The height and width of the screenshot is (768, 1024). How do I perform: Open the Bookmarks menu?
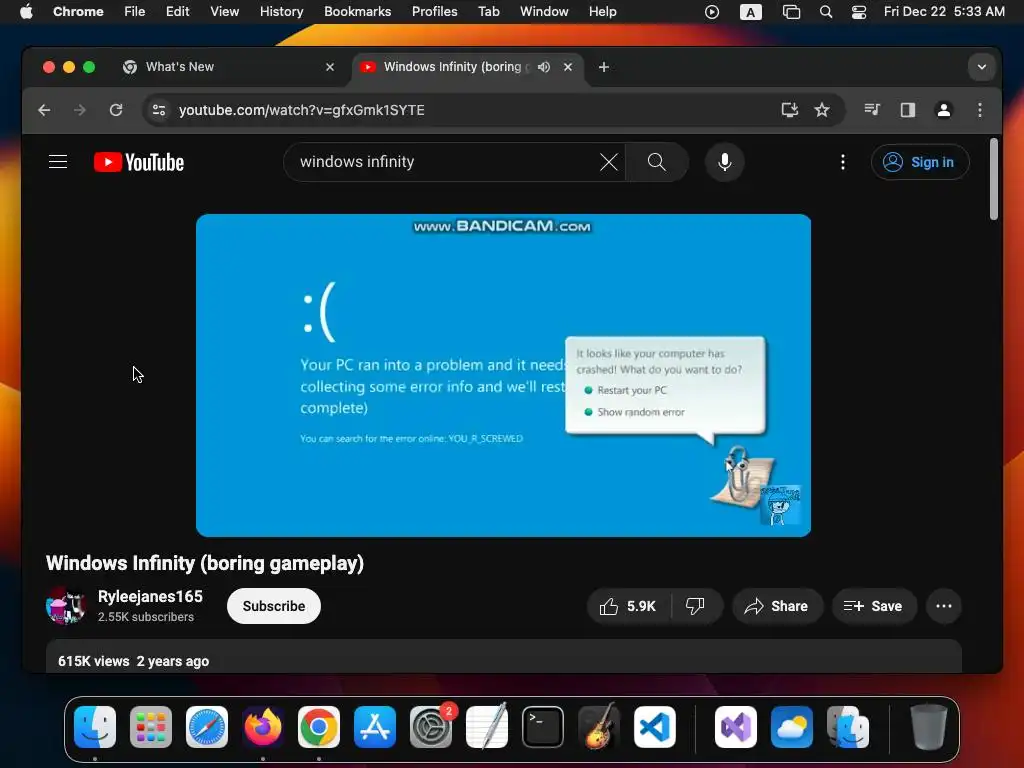pyautogui.click(x=357, y=12)
